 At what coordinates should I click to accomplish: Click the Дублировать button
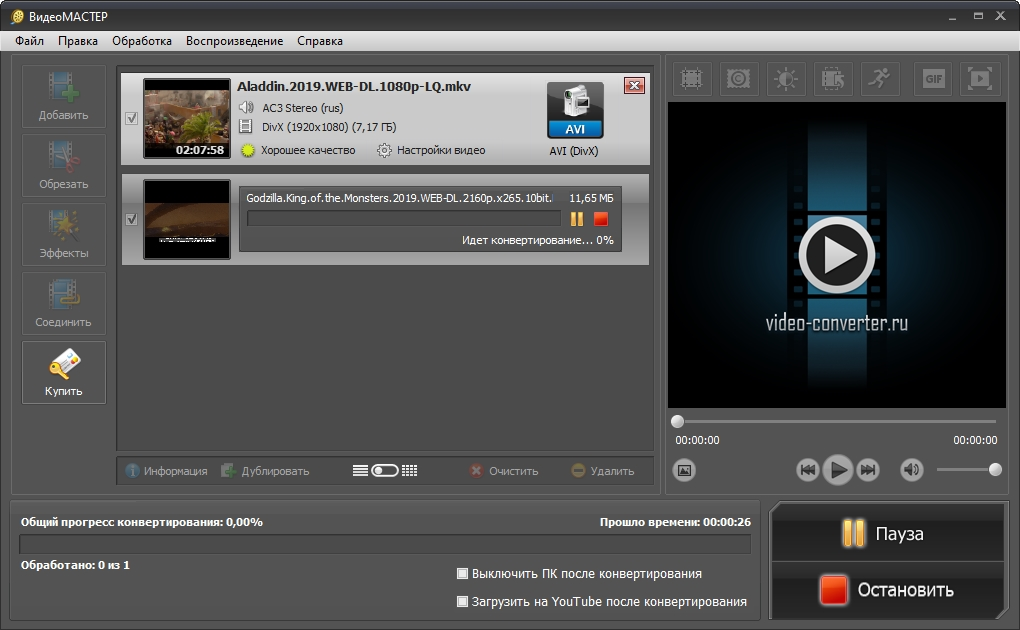point(265,471)
